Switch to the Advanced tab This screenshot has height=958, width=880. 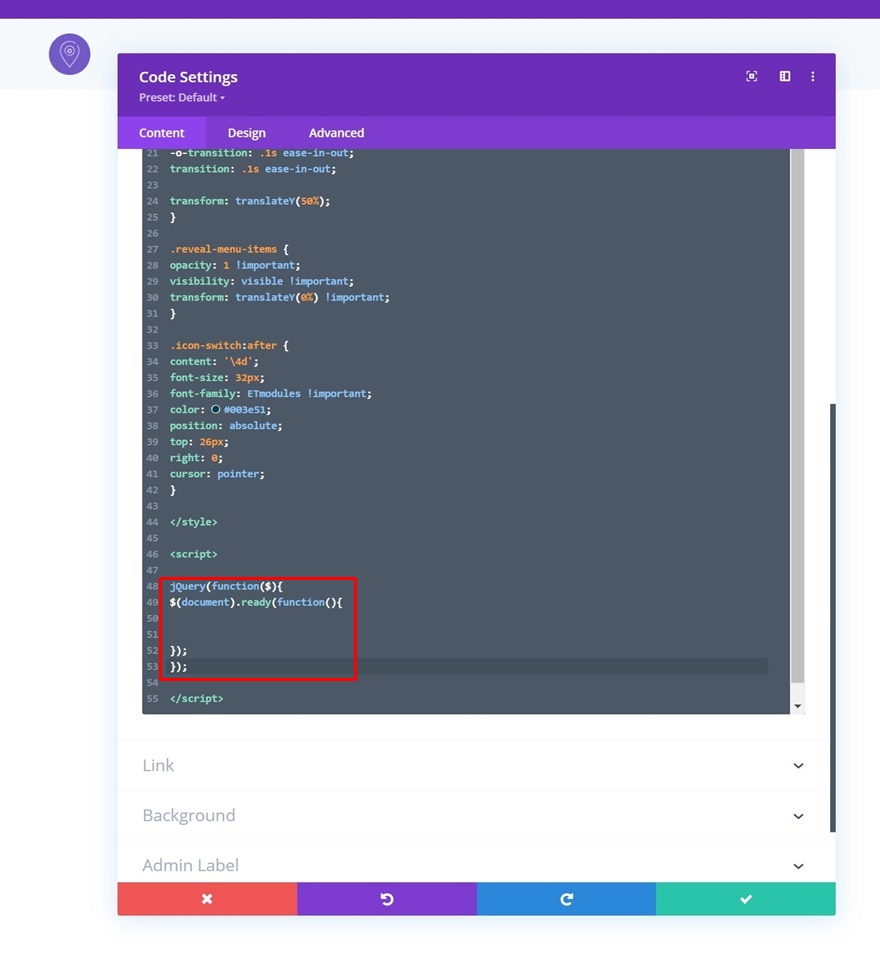coord(336,133)
